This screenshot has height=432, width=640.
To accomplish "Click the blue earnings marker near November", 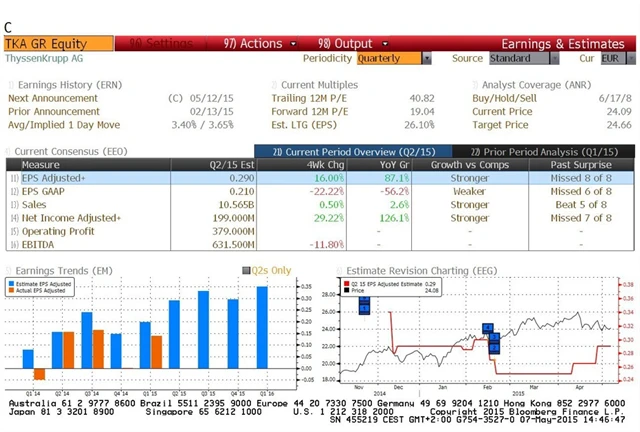I will click(x=364, y=304).
